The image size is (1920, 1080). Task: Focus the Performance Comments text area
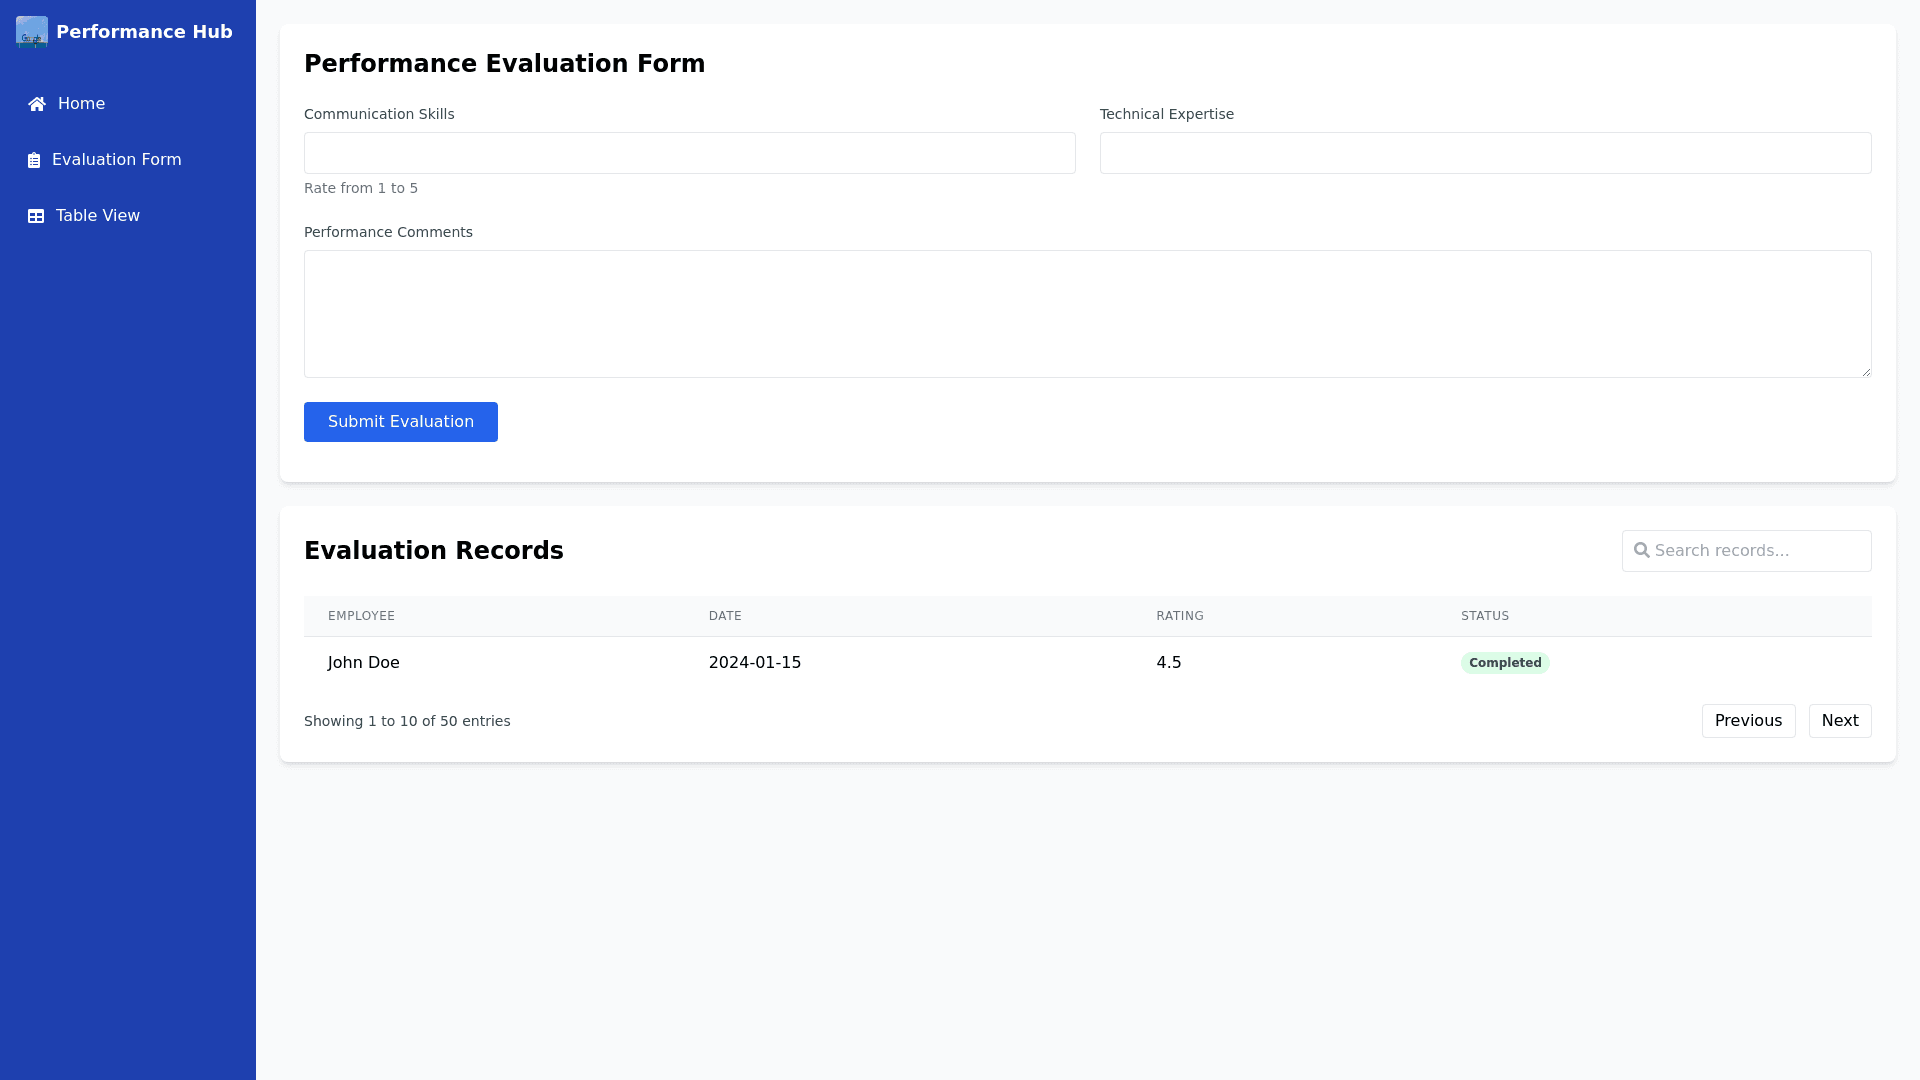(x=1087, y=314)
